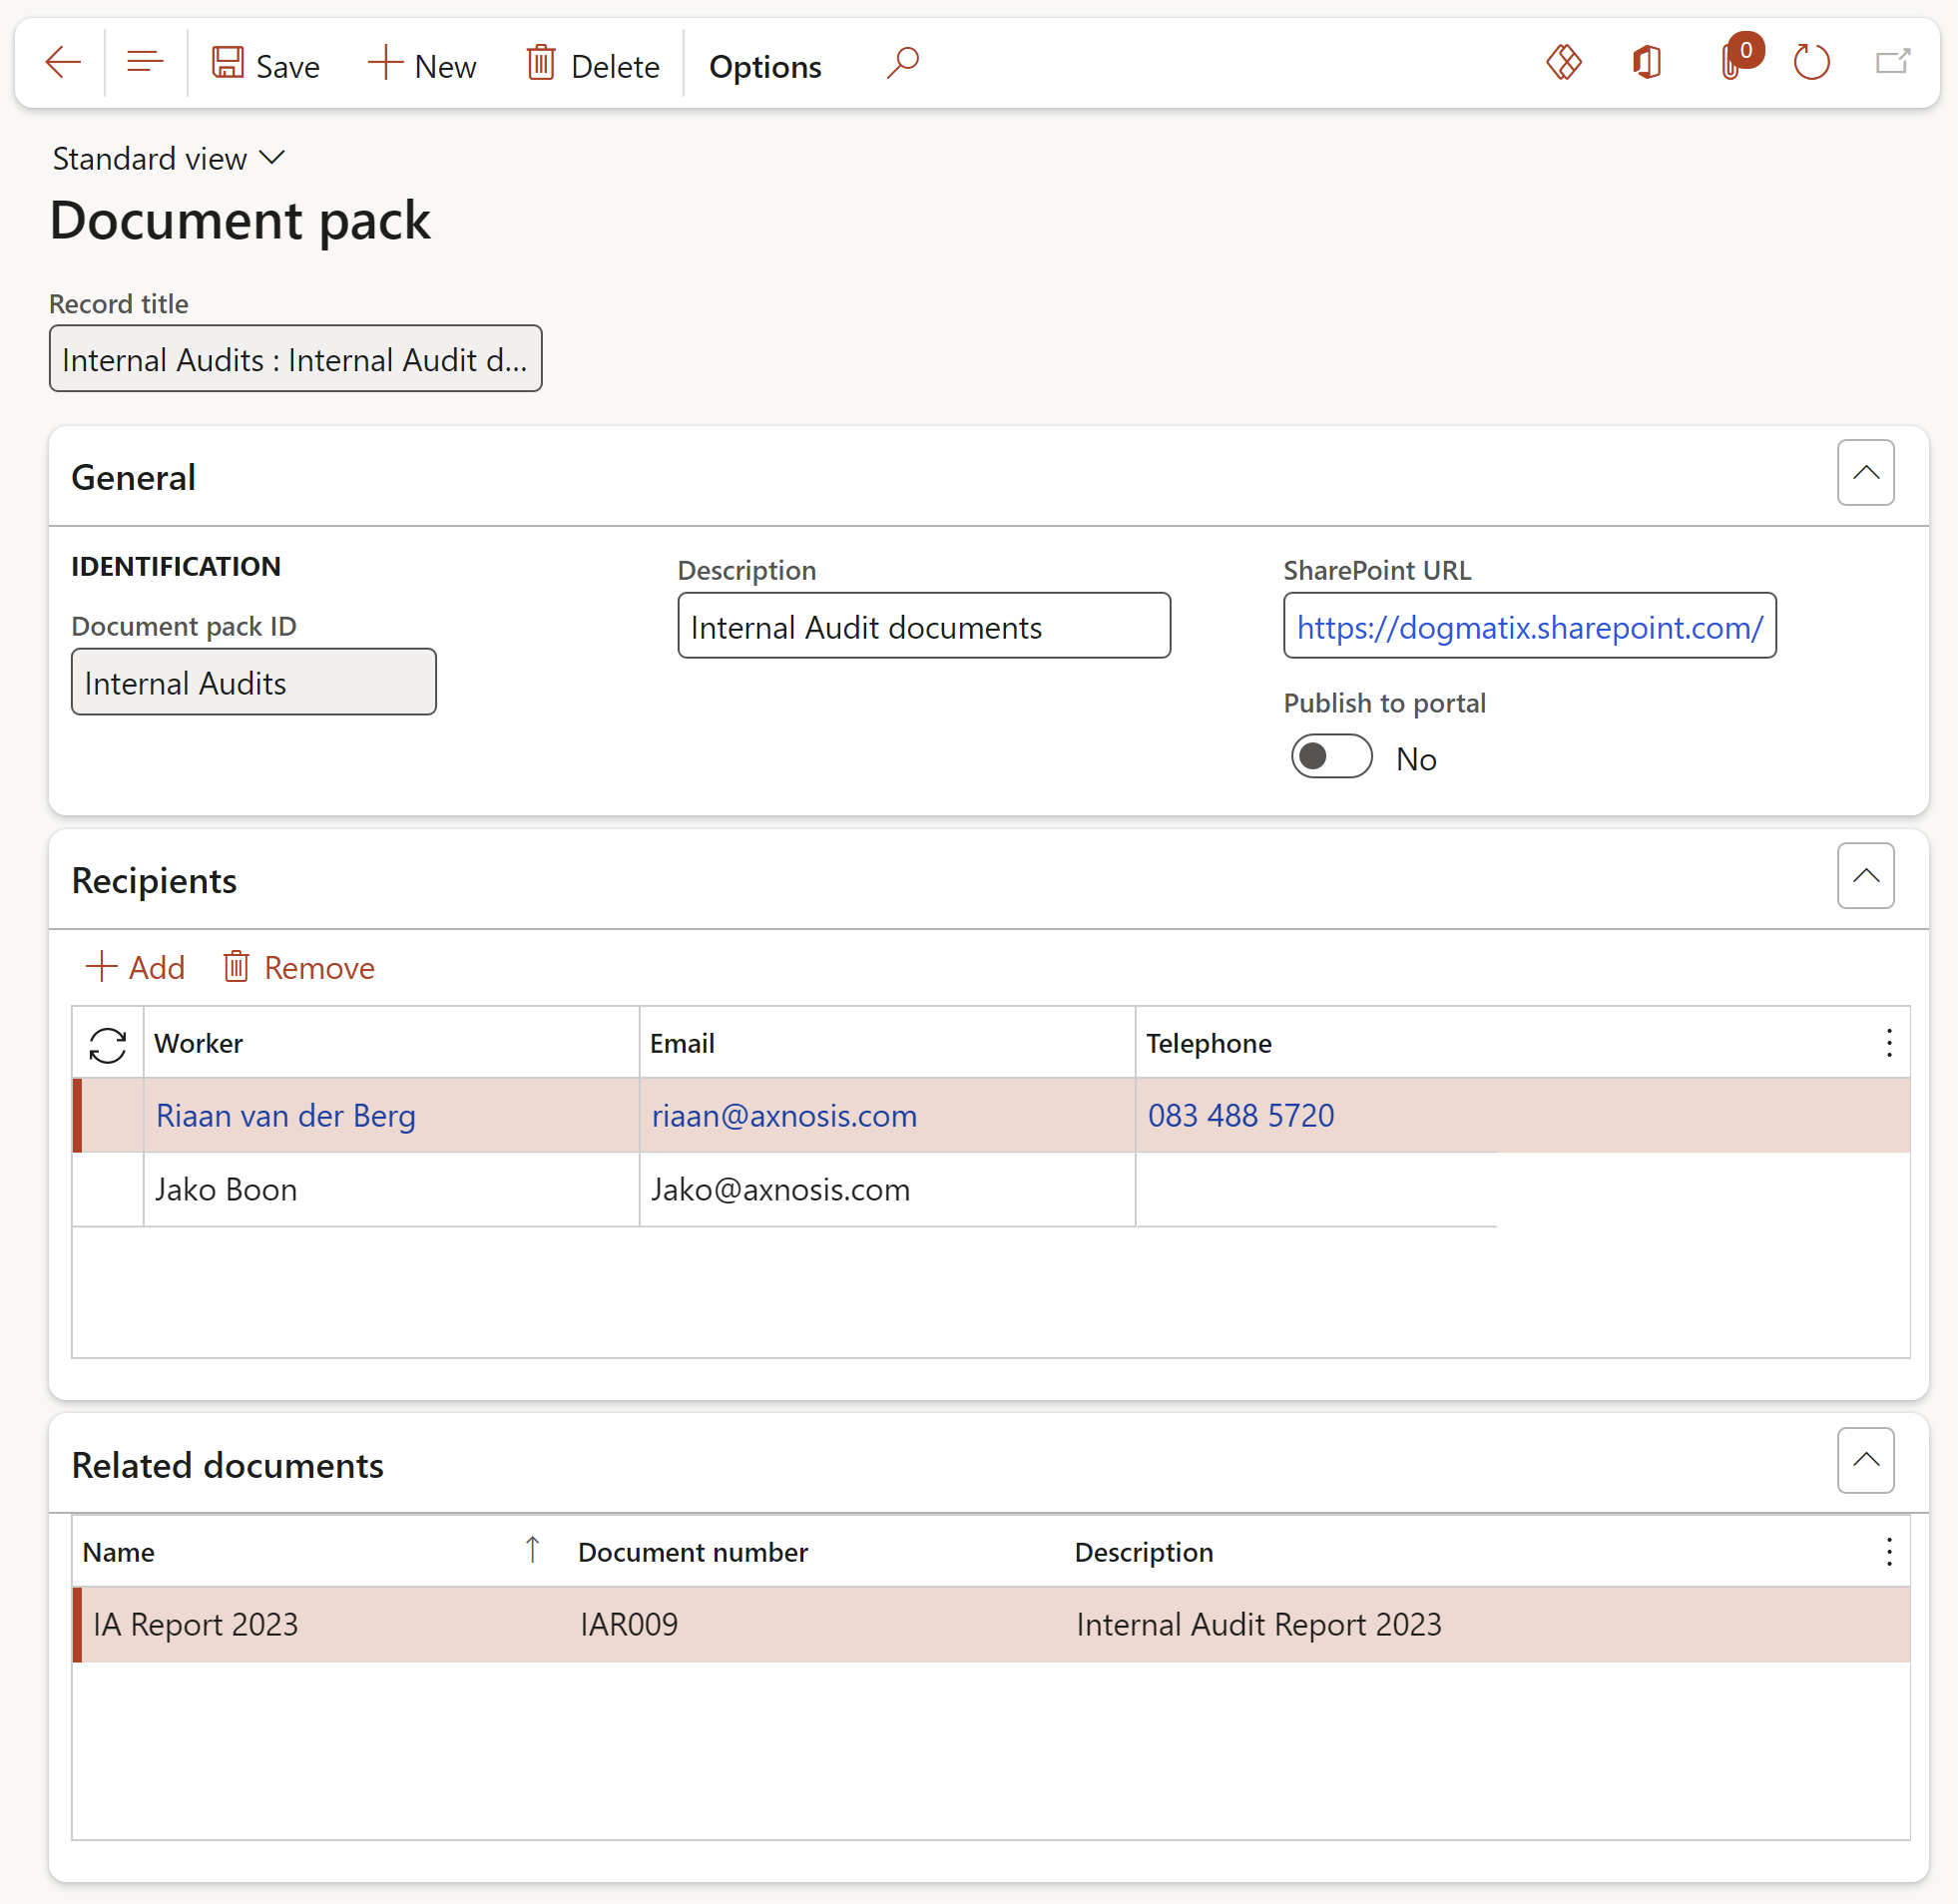Open the Power Apps flyout icon

(1563, 62)
